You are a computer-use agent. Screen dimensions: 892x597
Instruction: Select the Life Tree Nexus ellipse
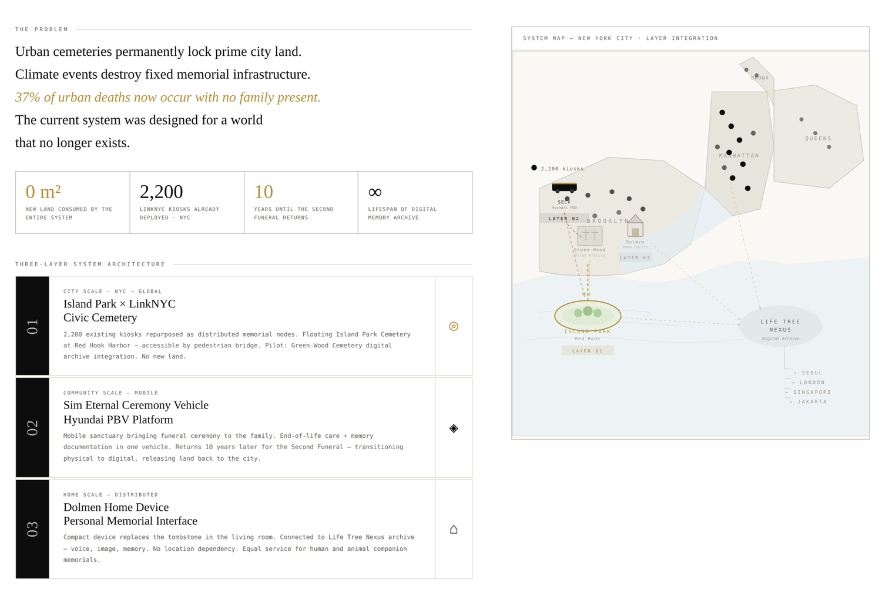click(x=781, y=326)
